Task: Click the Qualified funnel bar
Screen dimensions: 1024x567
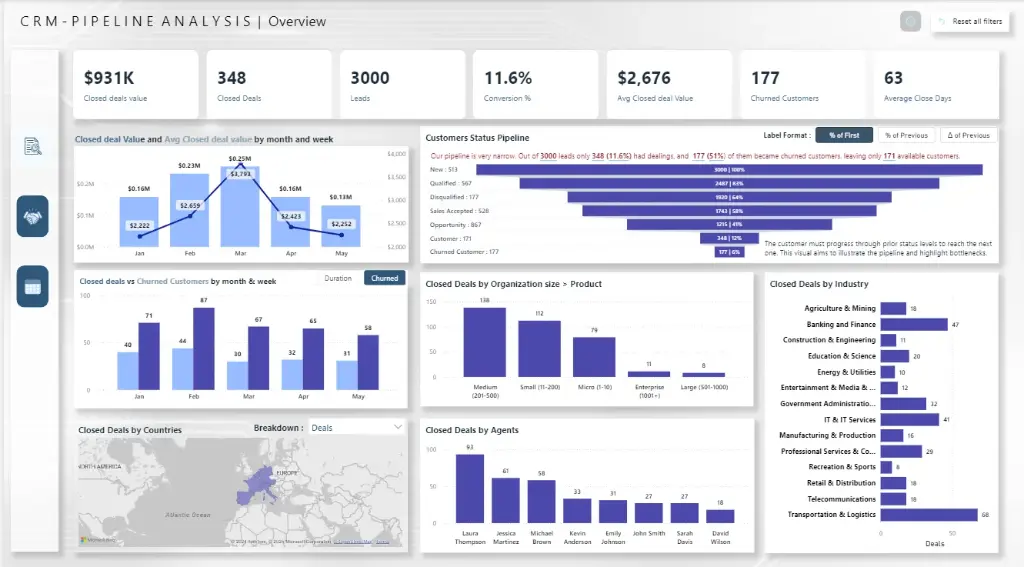Action: [729, 184]
